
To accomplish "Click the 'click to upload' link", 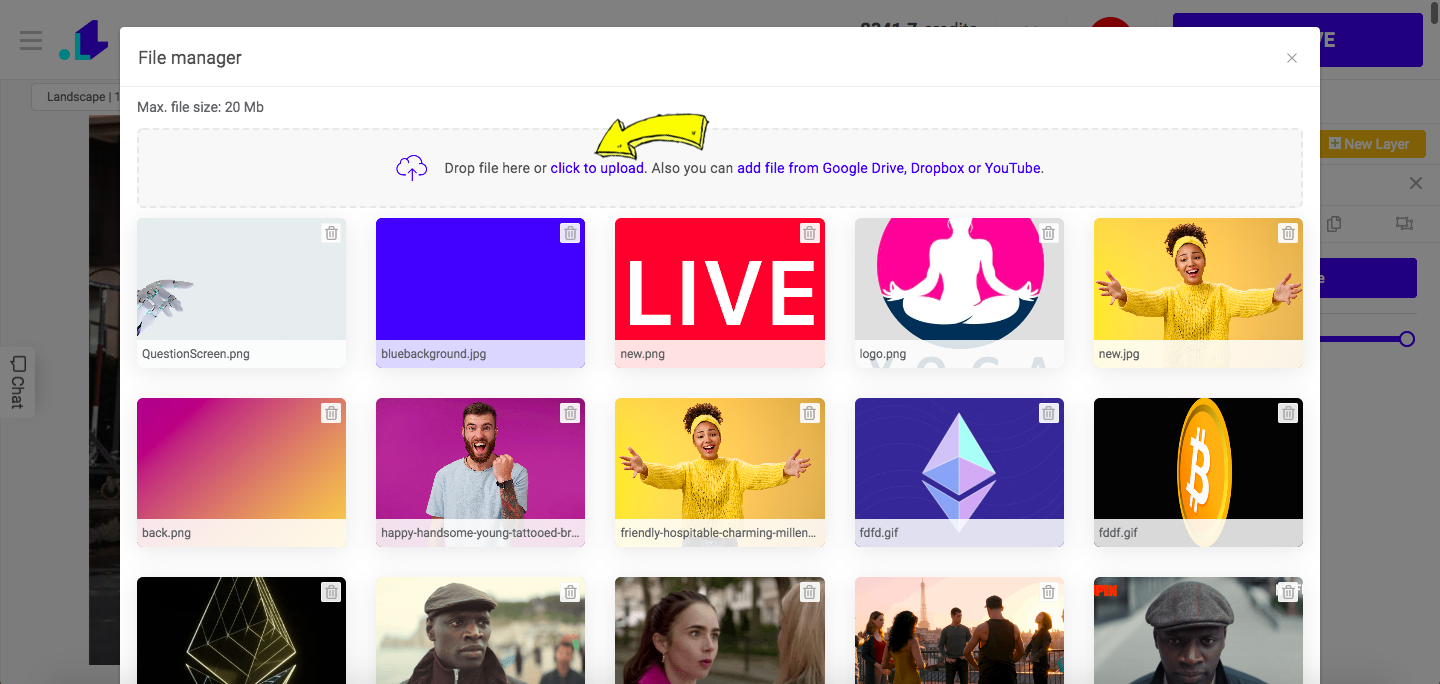I will [x=597, y=168].
